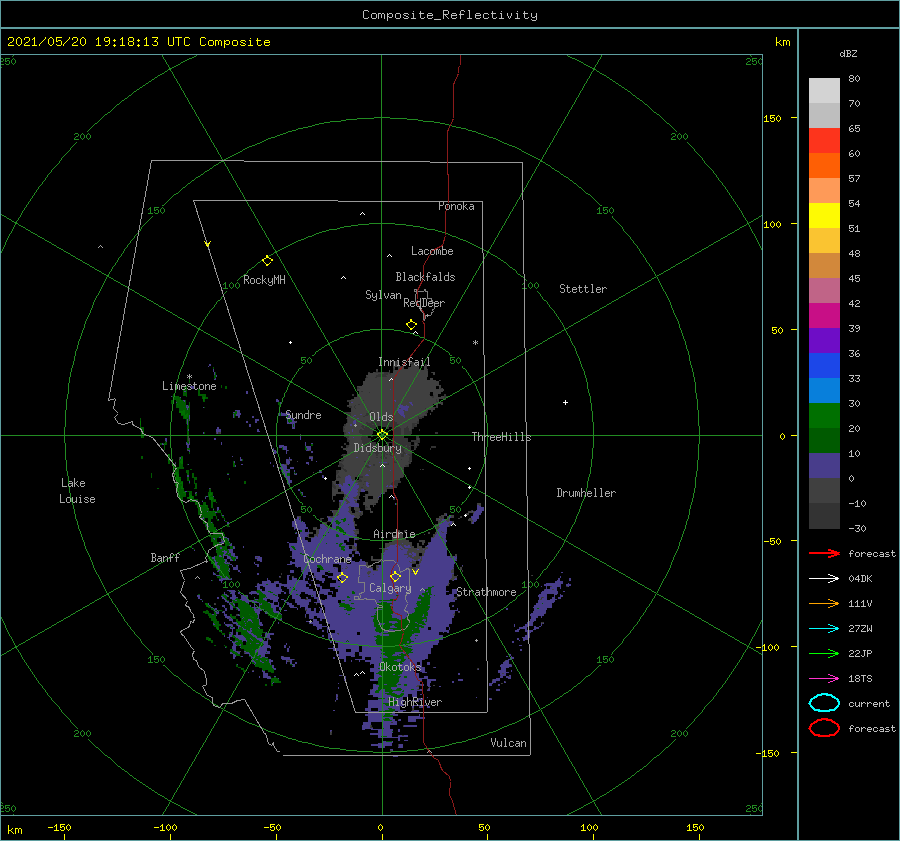Click the orange 111V arrow legend icon
900x841 pixels.
pos(824,603)
